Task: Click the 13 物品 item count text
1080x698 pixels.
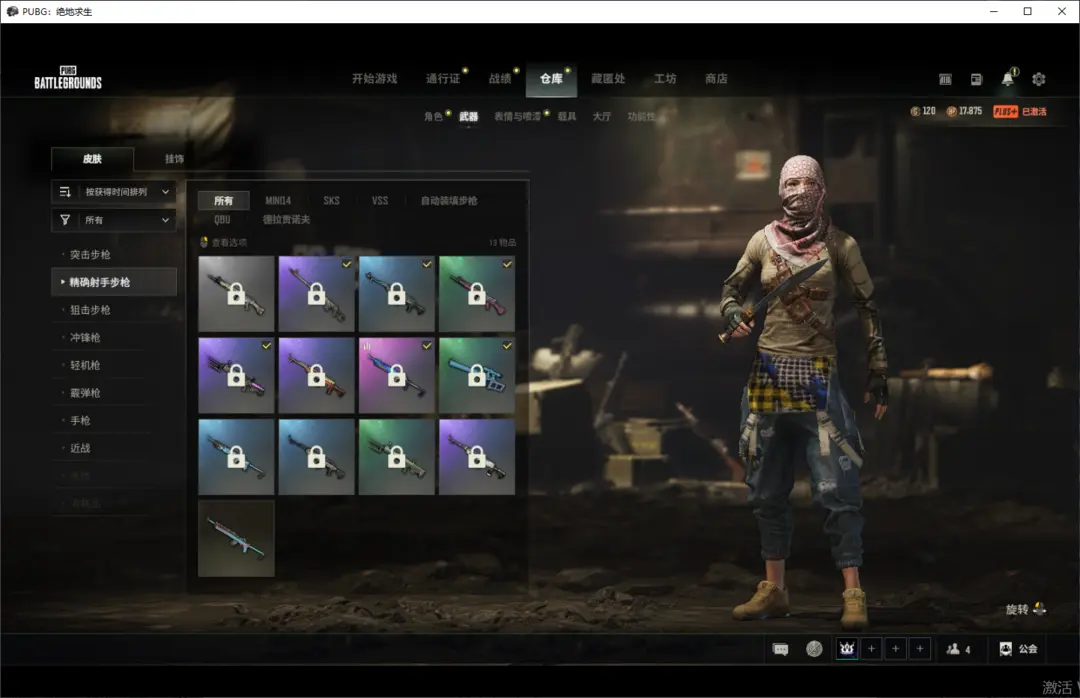Action: [502, 243]
